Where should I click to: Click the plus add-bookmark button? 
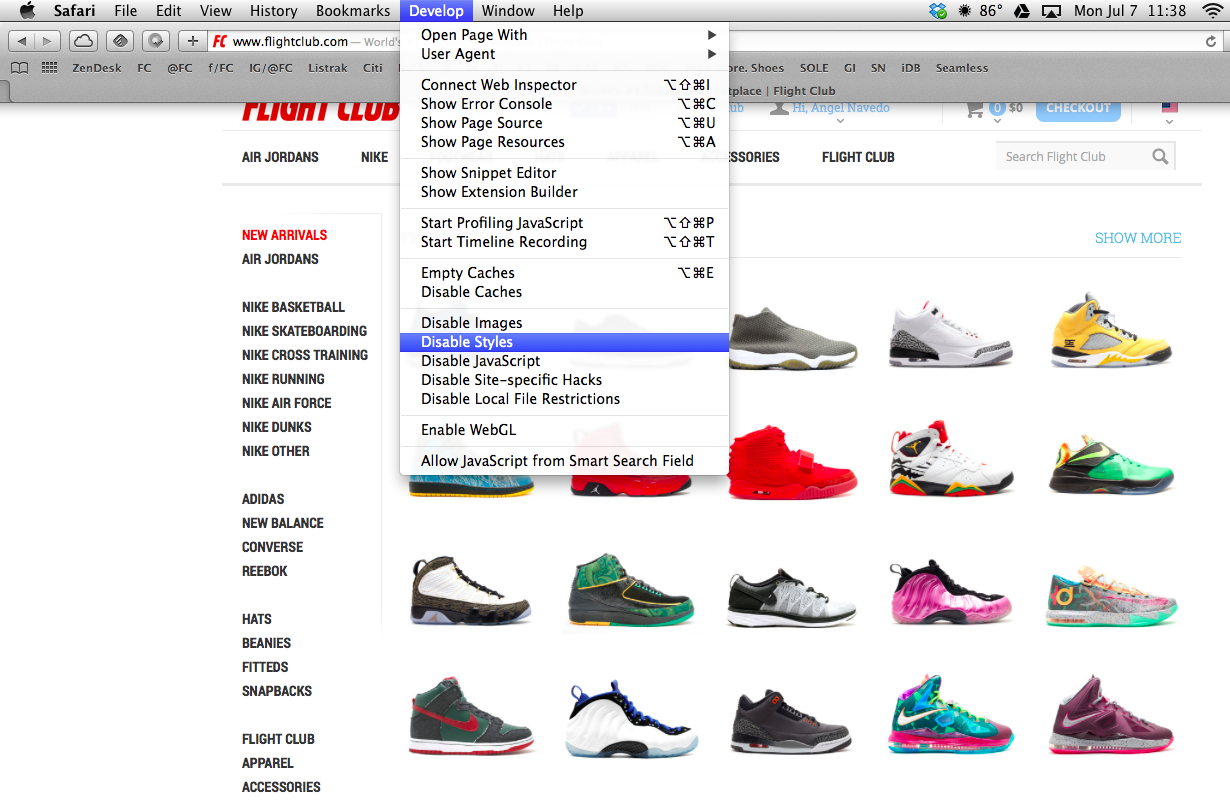pos(193,41)
